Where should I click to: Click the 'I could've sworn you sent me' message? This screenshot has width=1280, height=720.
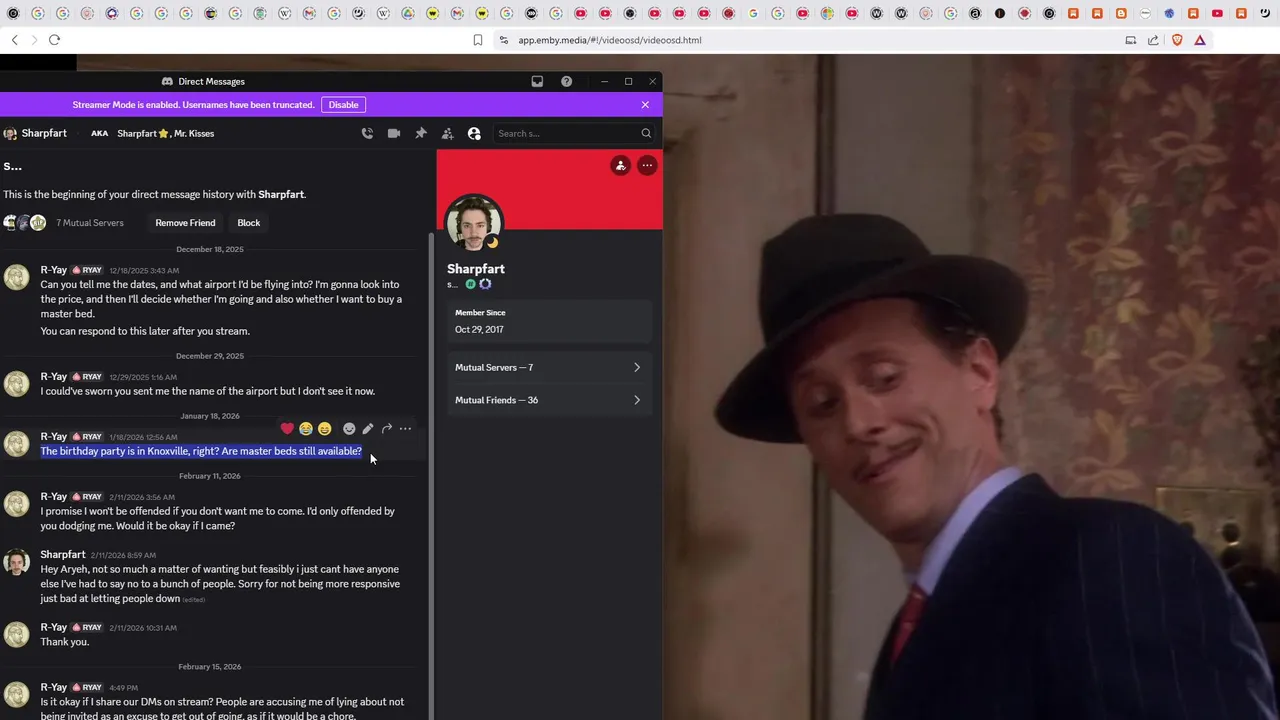click(x=208, y=391)
